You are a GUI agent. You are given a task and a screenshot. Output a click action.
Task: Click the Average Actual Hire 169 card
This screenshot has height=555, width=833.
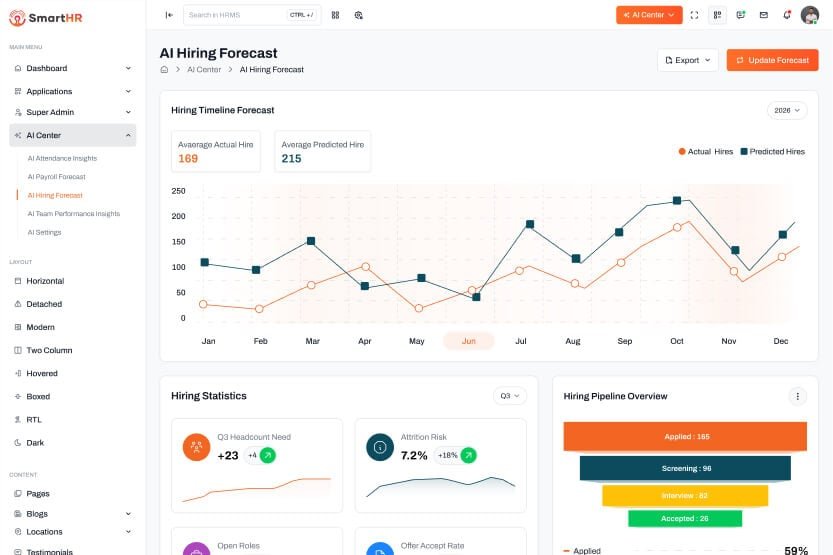[216, 151]
